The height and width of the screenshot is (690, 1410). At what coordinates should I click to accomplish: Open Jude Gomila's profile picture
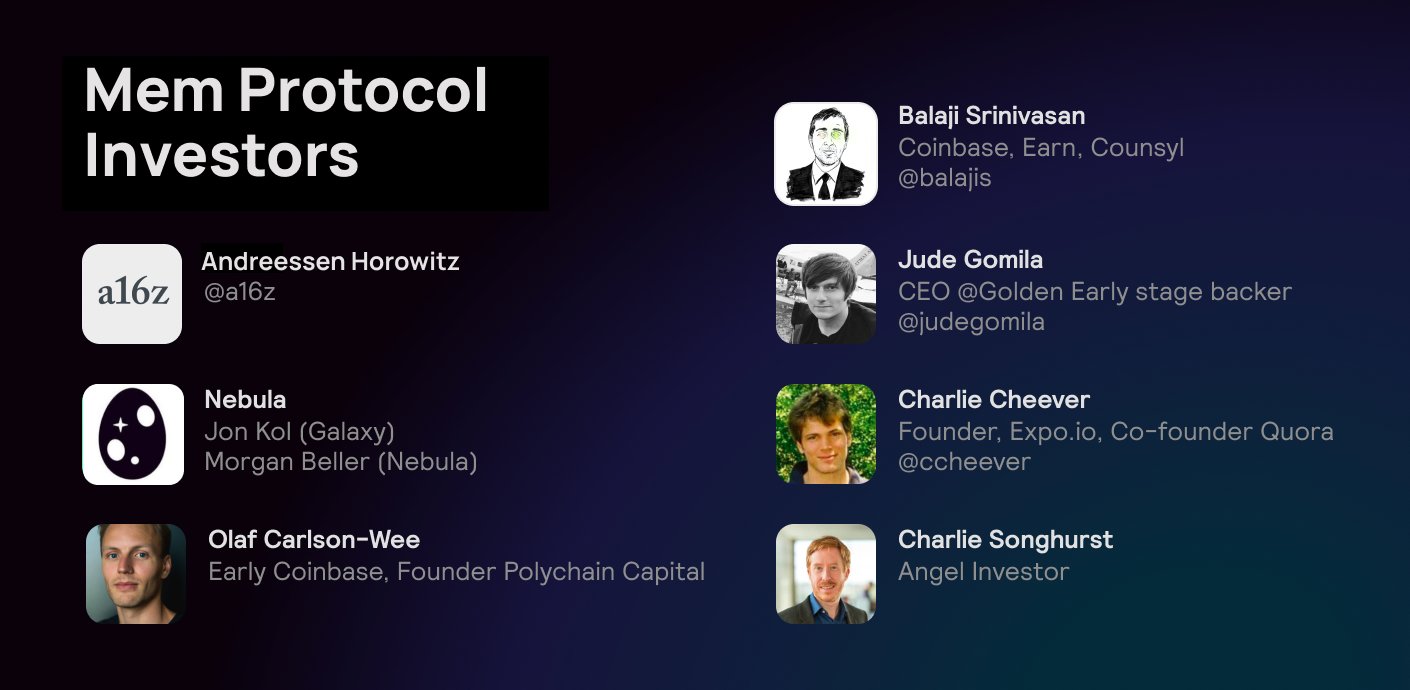click(826, 294)
